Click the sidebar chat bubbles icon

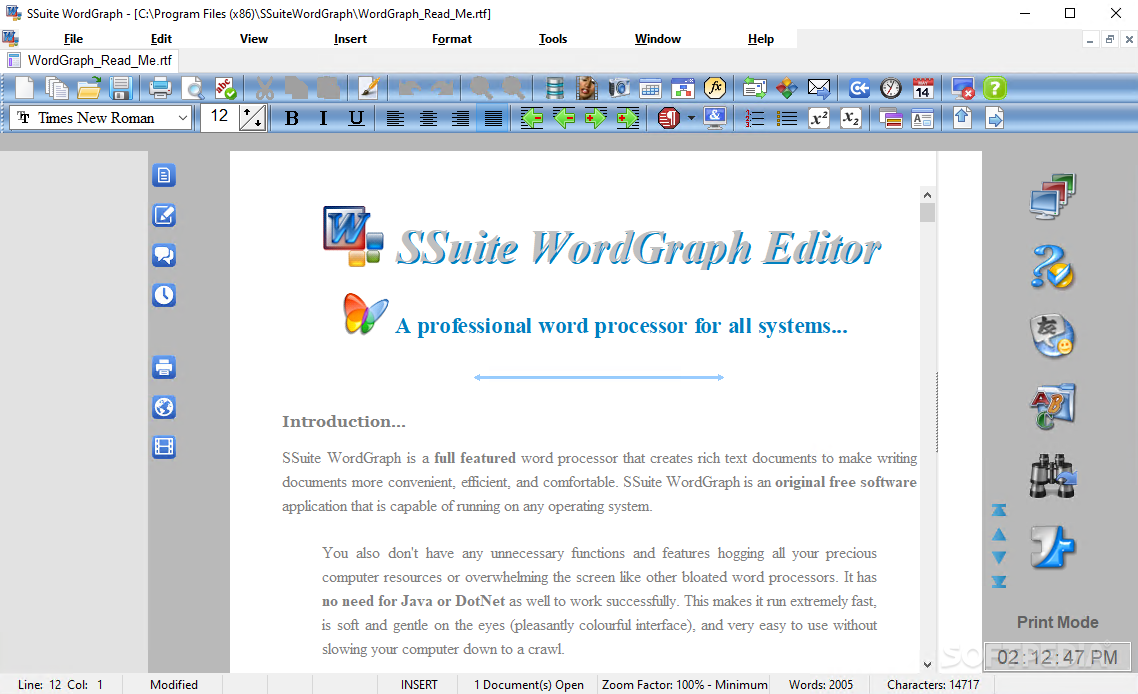point(164,255)
